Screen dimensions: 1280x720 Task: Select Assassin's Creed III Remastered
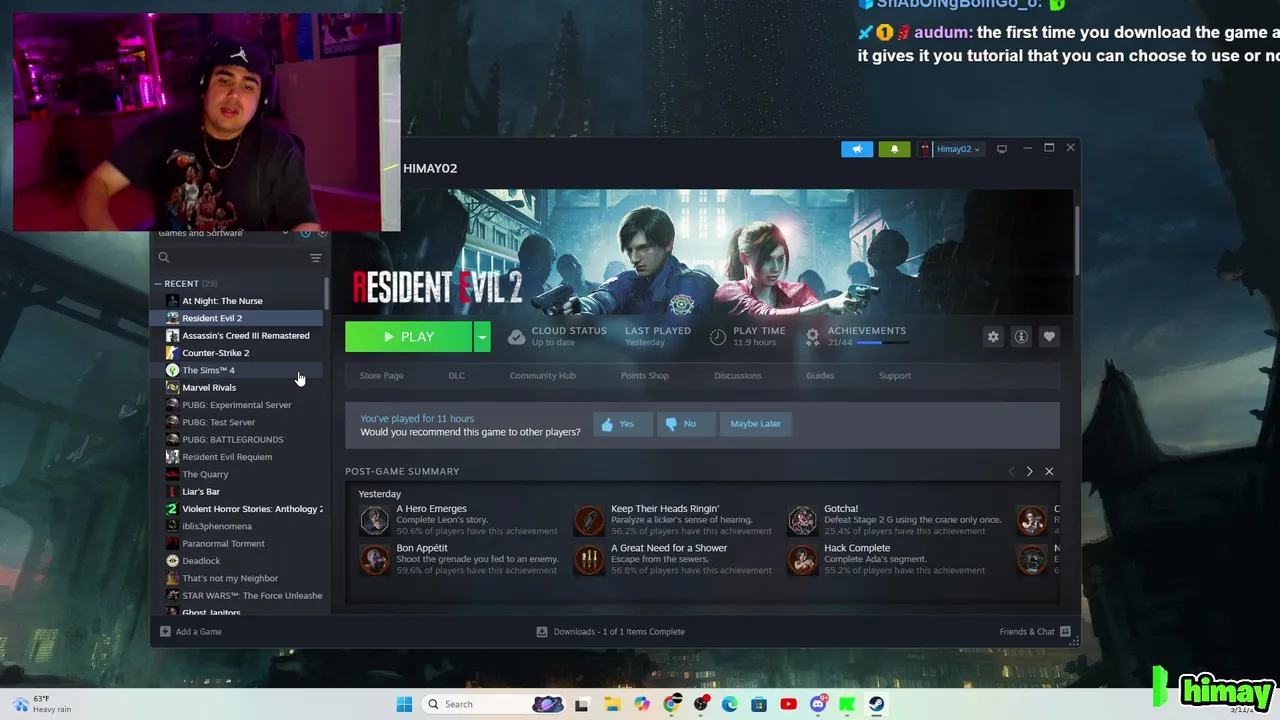click(236, 336)
